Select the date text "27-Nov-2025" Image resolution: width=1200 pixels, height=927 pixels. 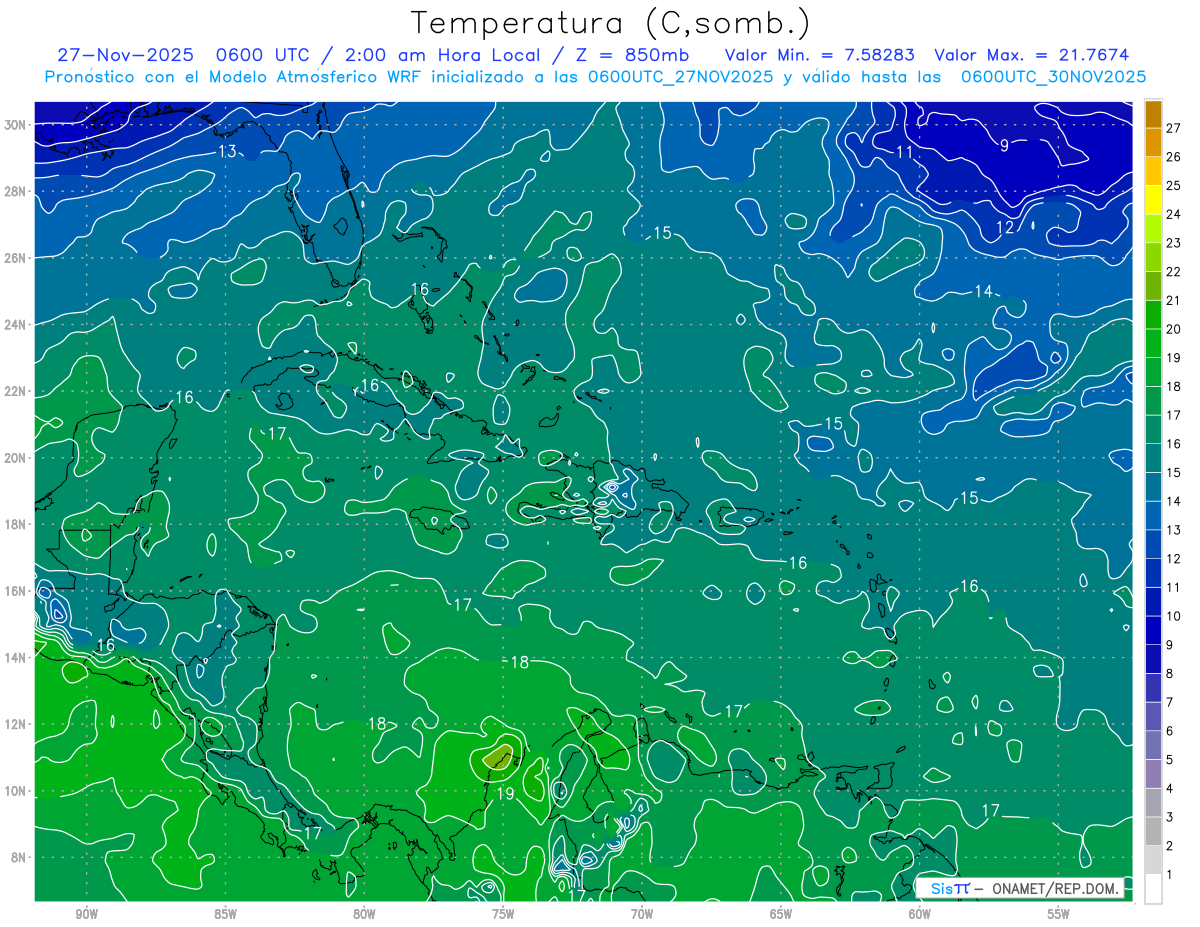click(x=126, y=55)
